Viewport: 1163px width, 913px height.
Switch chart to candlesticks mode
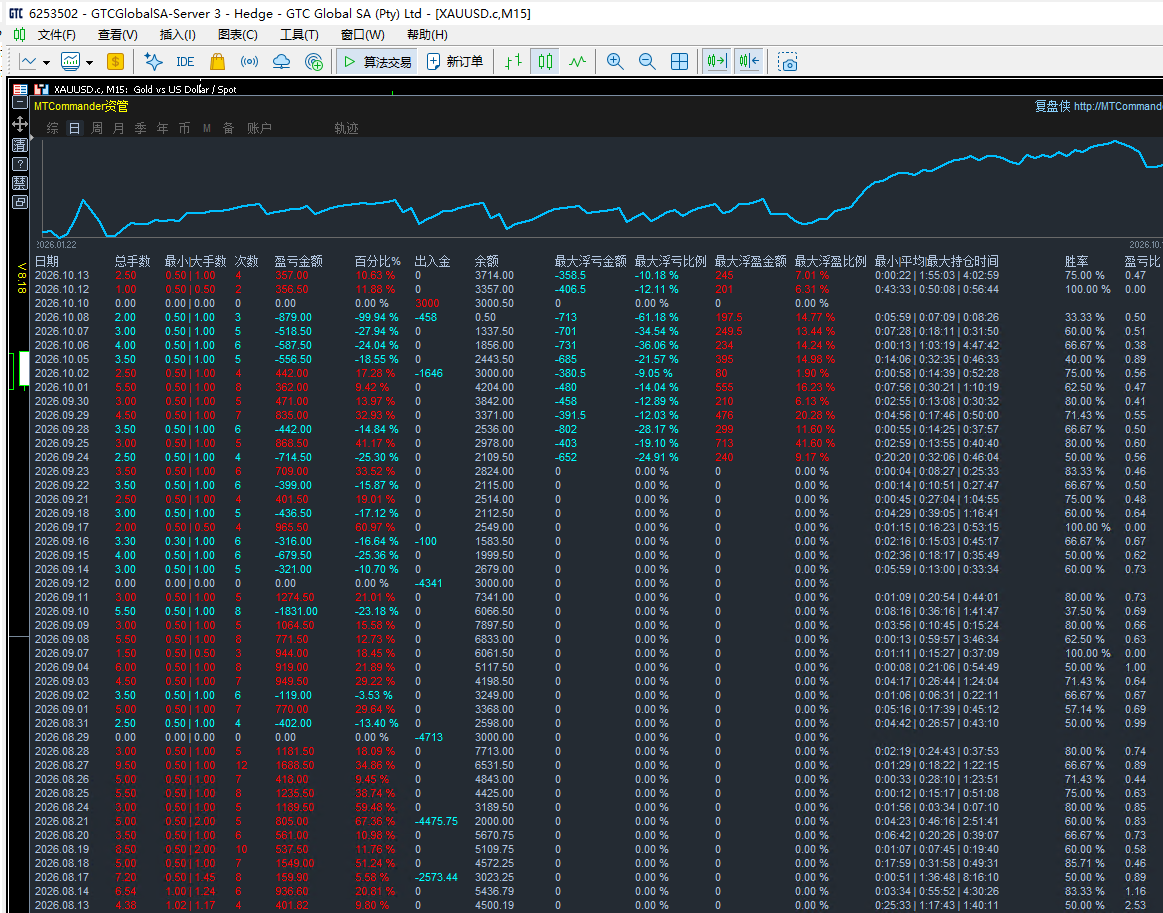point(545,62)
